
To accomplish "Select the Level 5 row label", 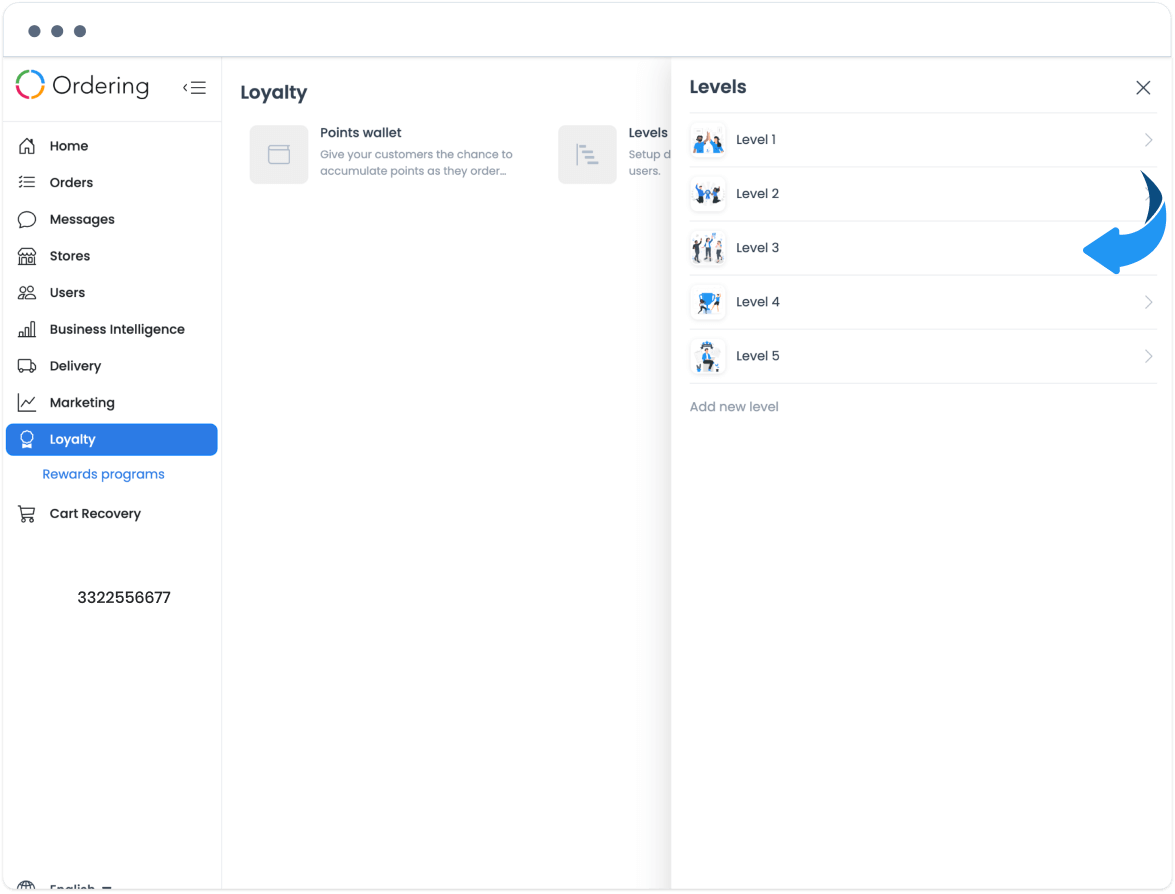I will 757,356.
